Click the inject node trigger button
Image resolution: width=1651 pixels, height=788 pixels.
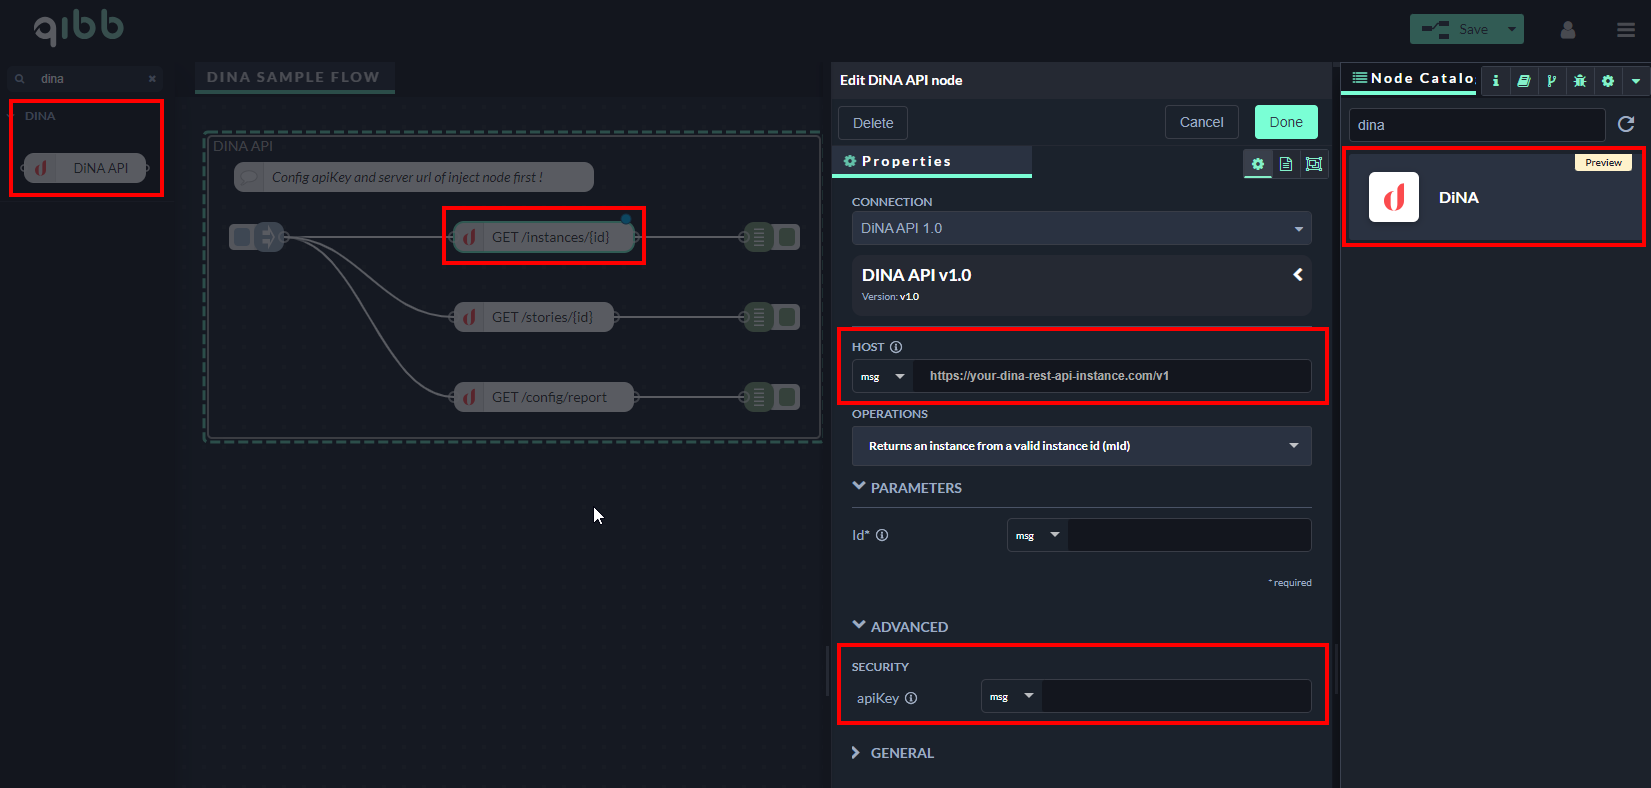pyautogui.click(x=241, y=237)
